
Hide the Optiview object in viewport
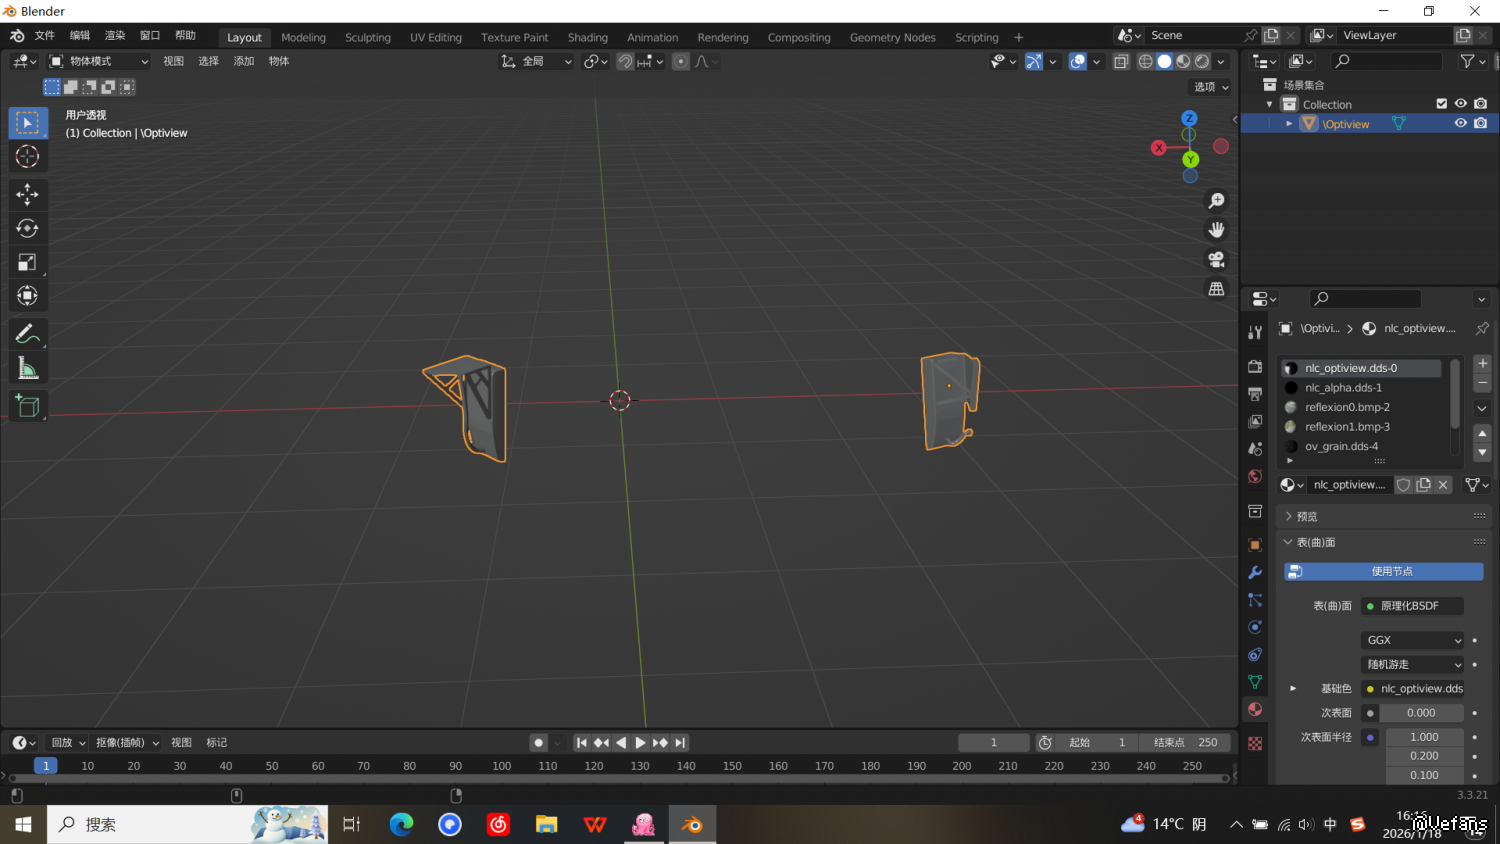(x=1460, y=124)
